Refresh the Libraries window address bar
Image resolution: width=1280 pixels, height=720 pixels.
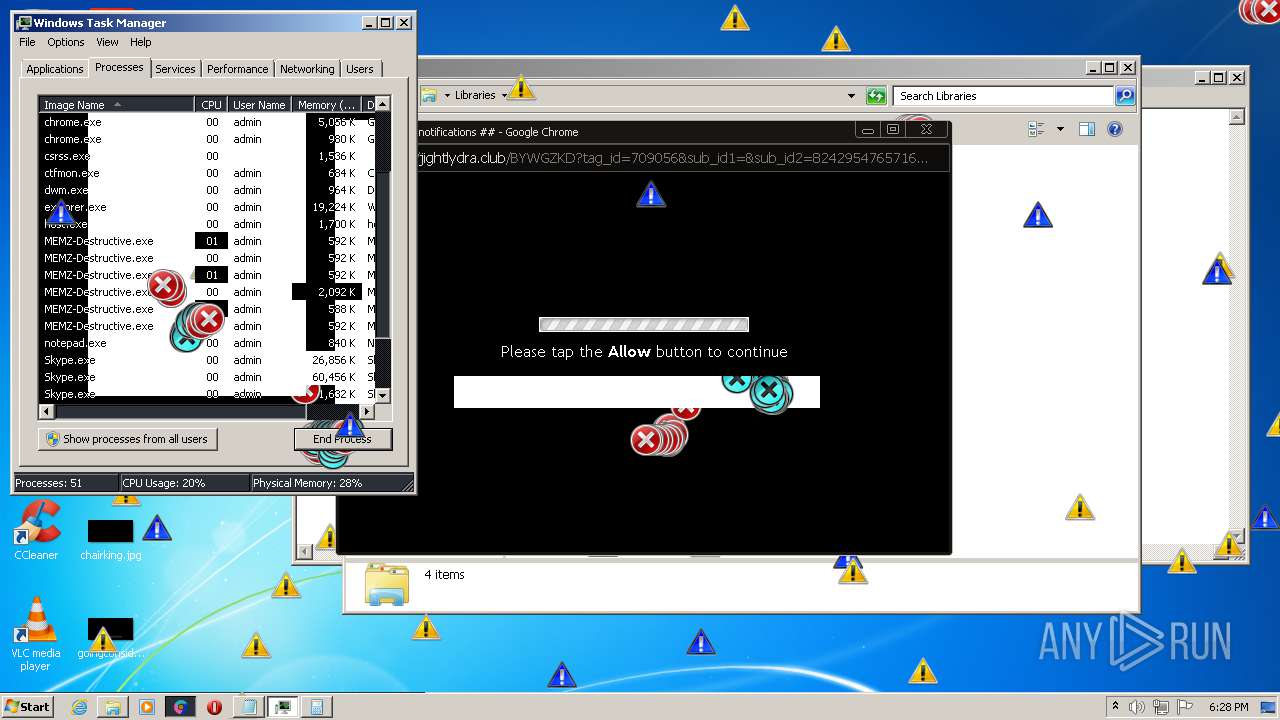(876, 96)
